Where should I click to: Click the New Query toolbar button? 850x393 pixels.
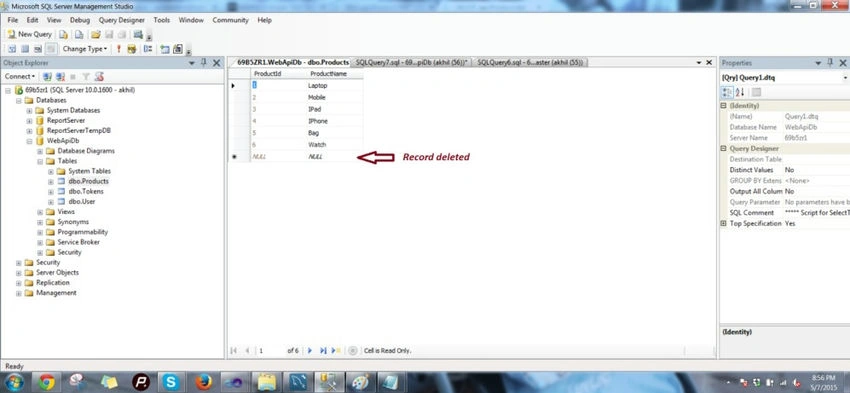pyautogui.click(x=29, y=34)
